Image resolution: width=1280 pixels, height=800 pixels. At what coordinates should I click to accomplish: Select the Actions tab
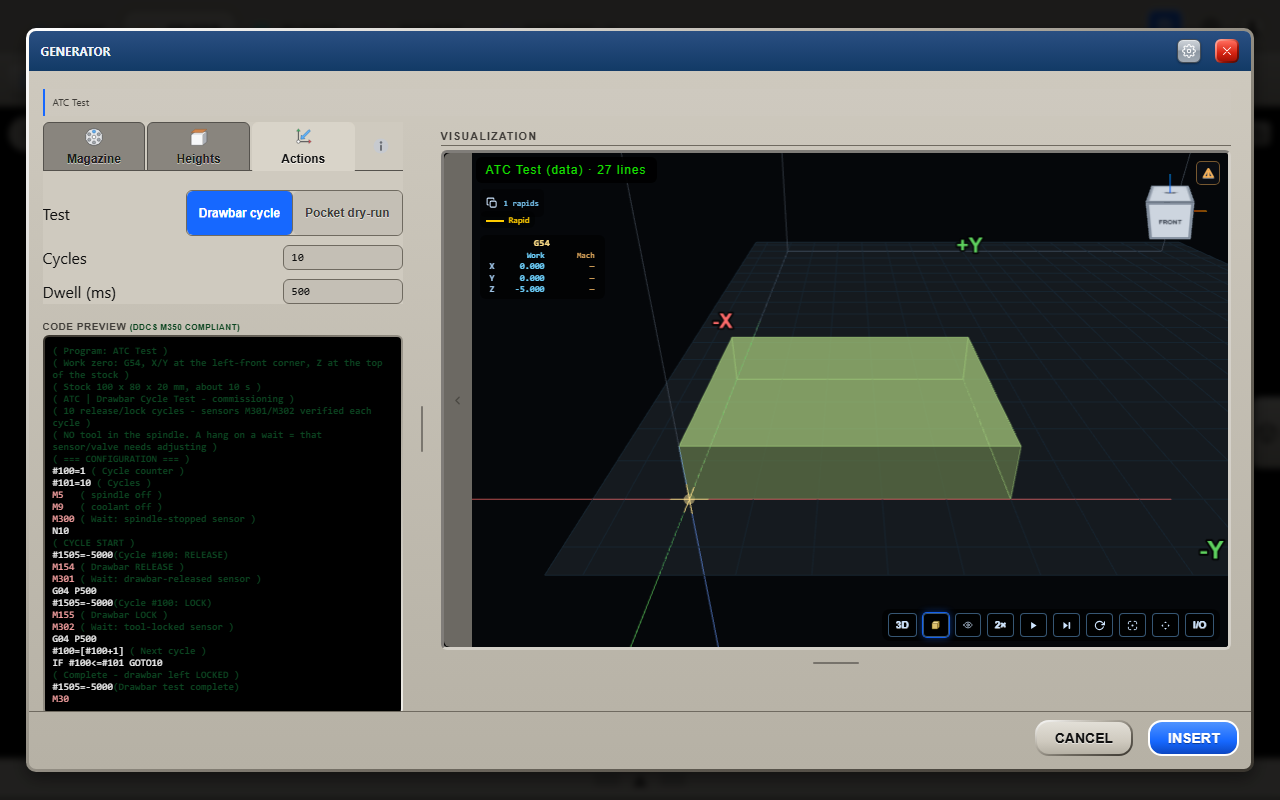coord(303,146)
